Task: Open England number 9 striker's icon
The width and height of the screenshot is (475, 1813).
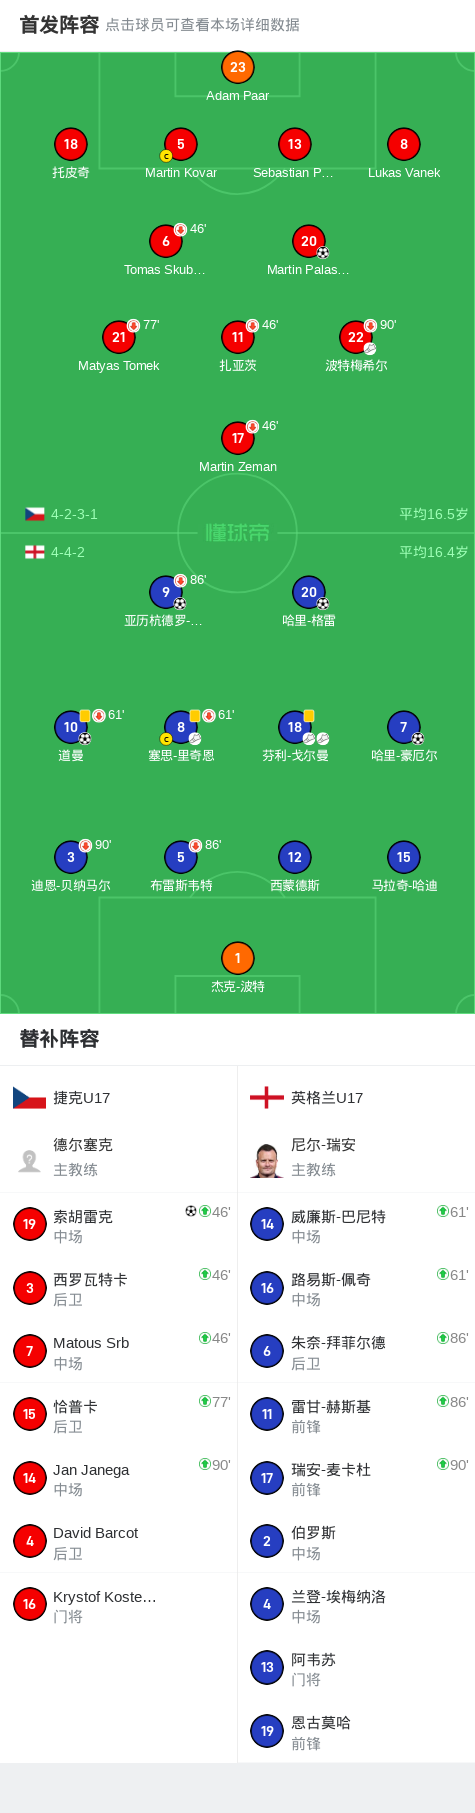Action: [x=166, y=592]
